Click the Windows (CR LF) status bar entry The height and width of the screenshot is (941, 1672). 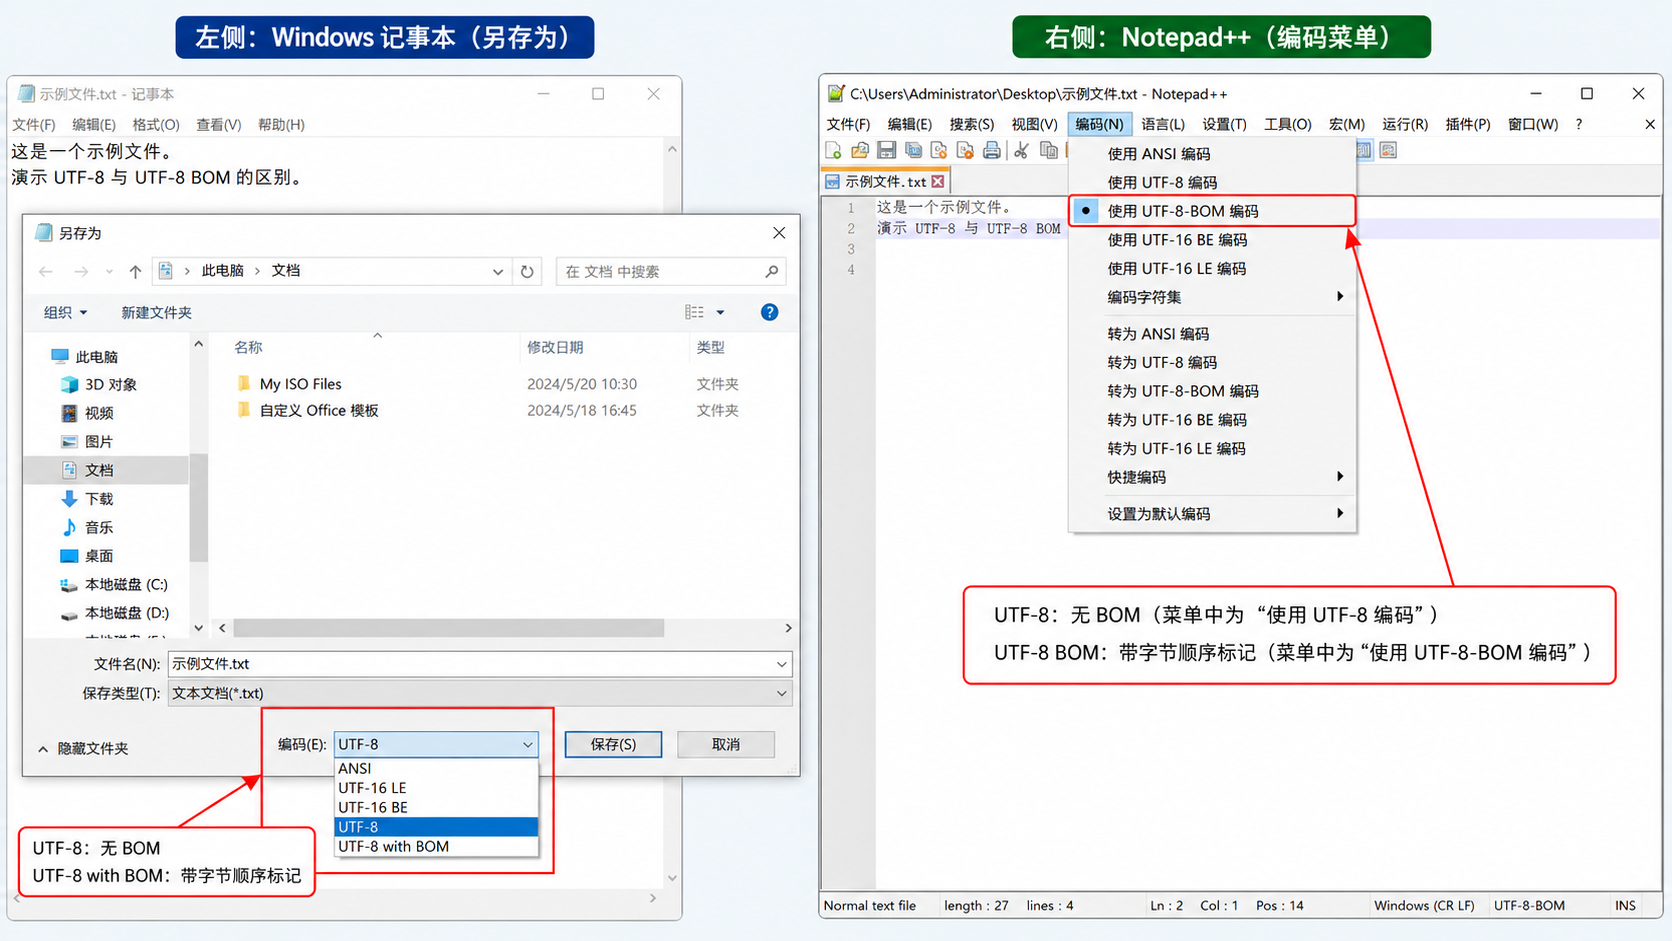(1424, 906)
